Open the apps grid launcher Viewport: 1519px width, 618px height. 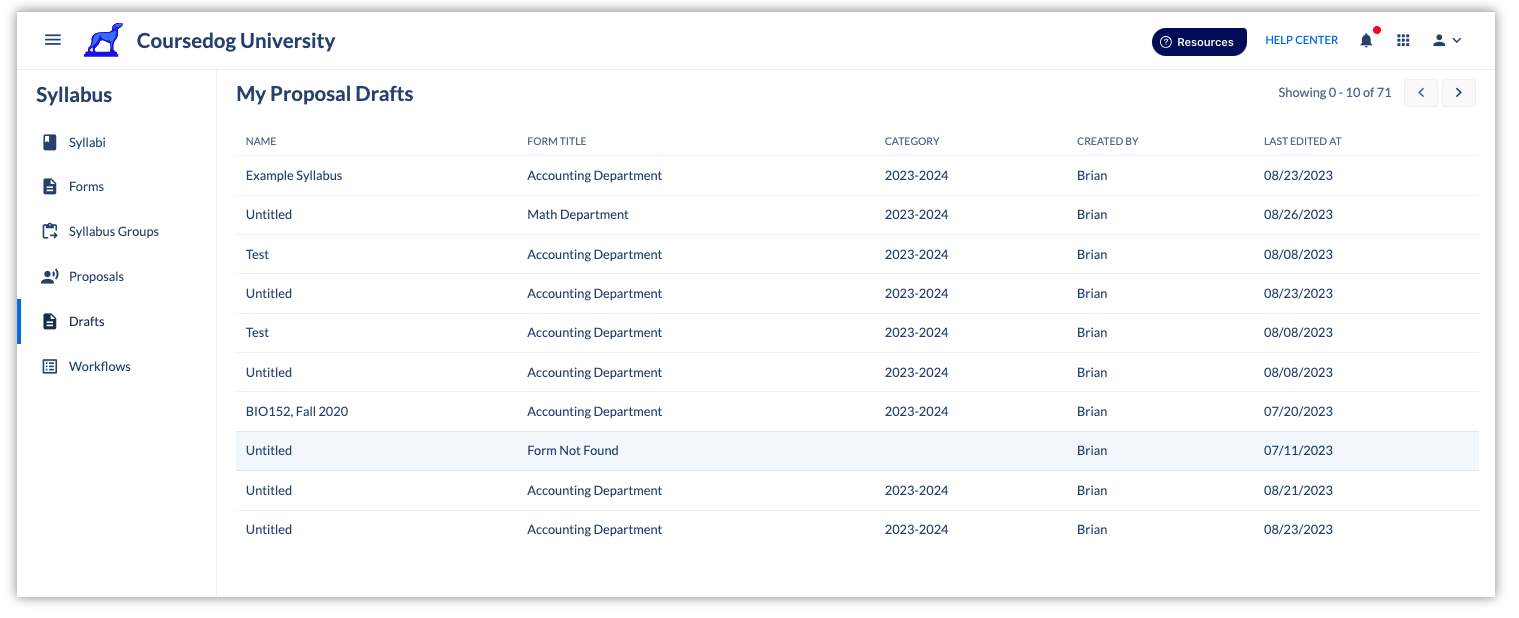pyautogui.click(x=1403, y=40)
